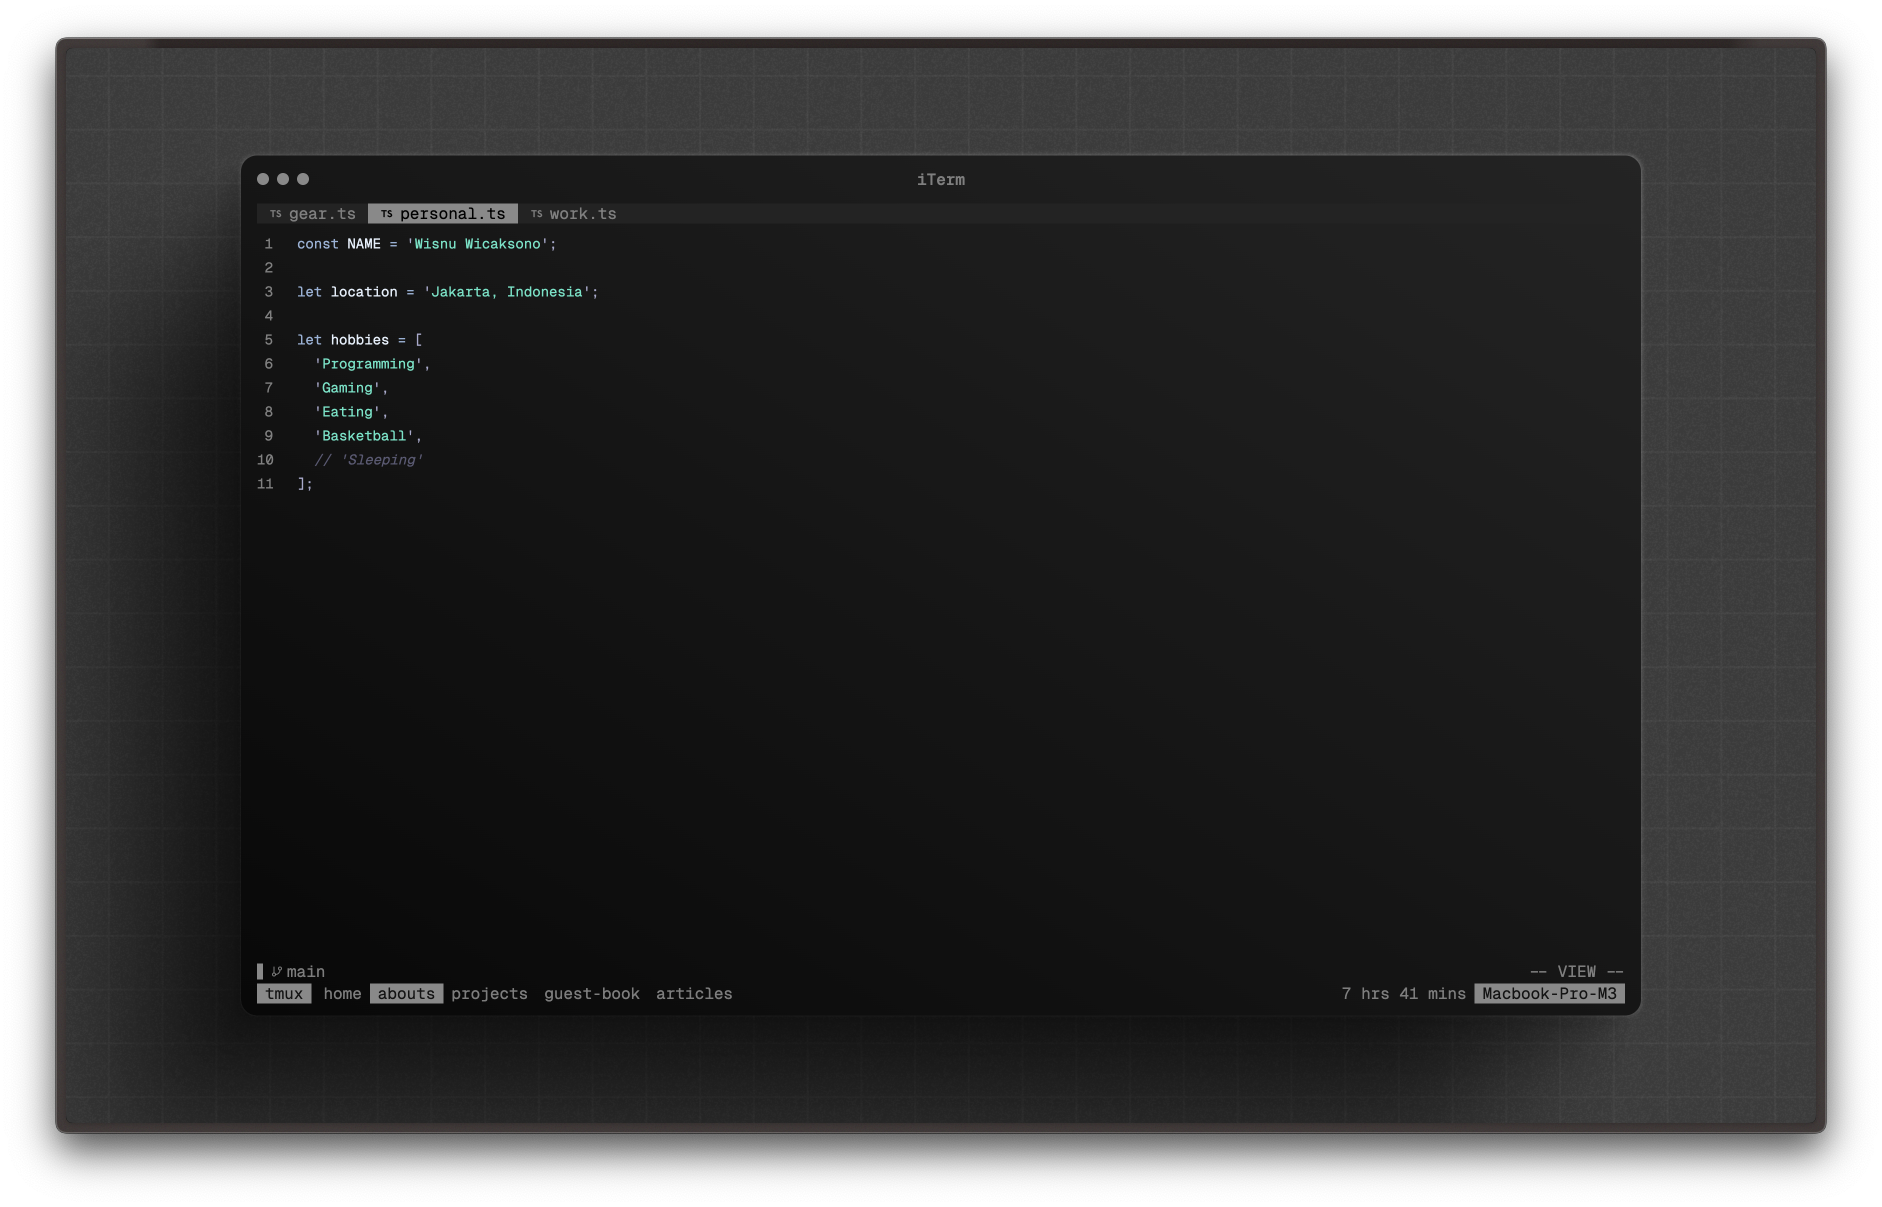The height and width of the screenshot is (1207, 1882).
Task: Click the TS icon on gear.ts tab
Action: point(276,214)
